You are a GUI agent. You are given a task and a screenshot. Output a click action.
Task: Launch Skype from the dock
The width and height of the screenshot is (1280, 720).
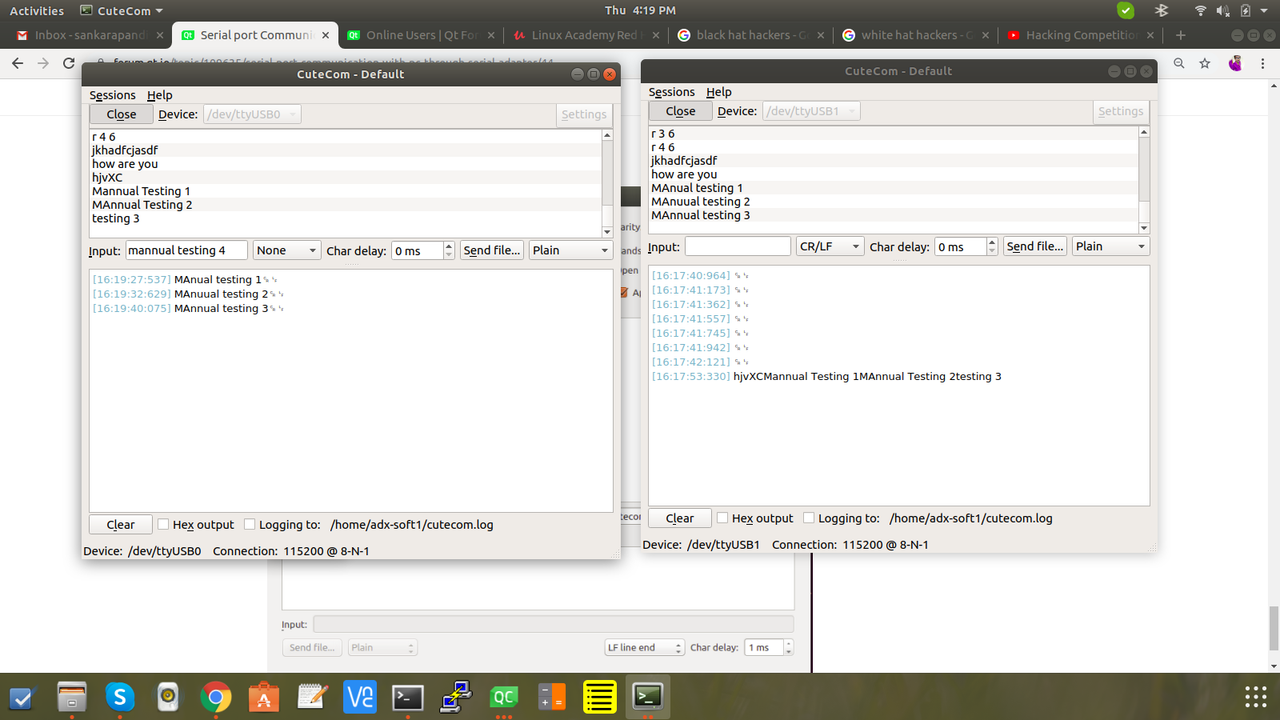coord(120,696)
